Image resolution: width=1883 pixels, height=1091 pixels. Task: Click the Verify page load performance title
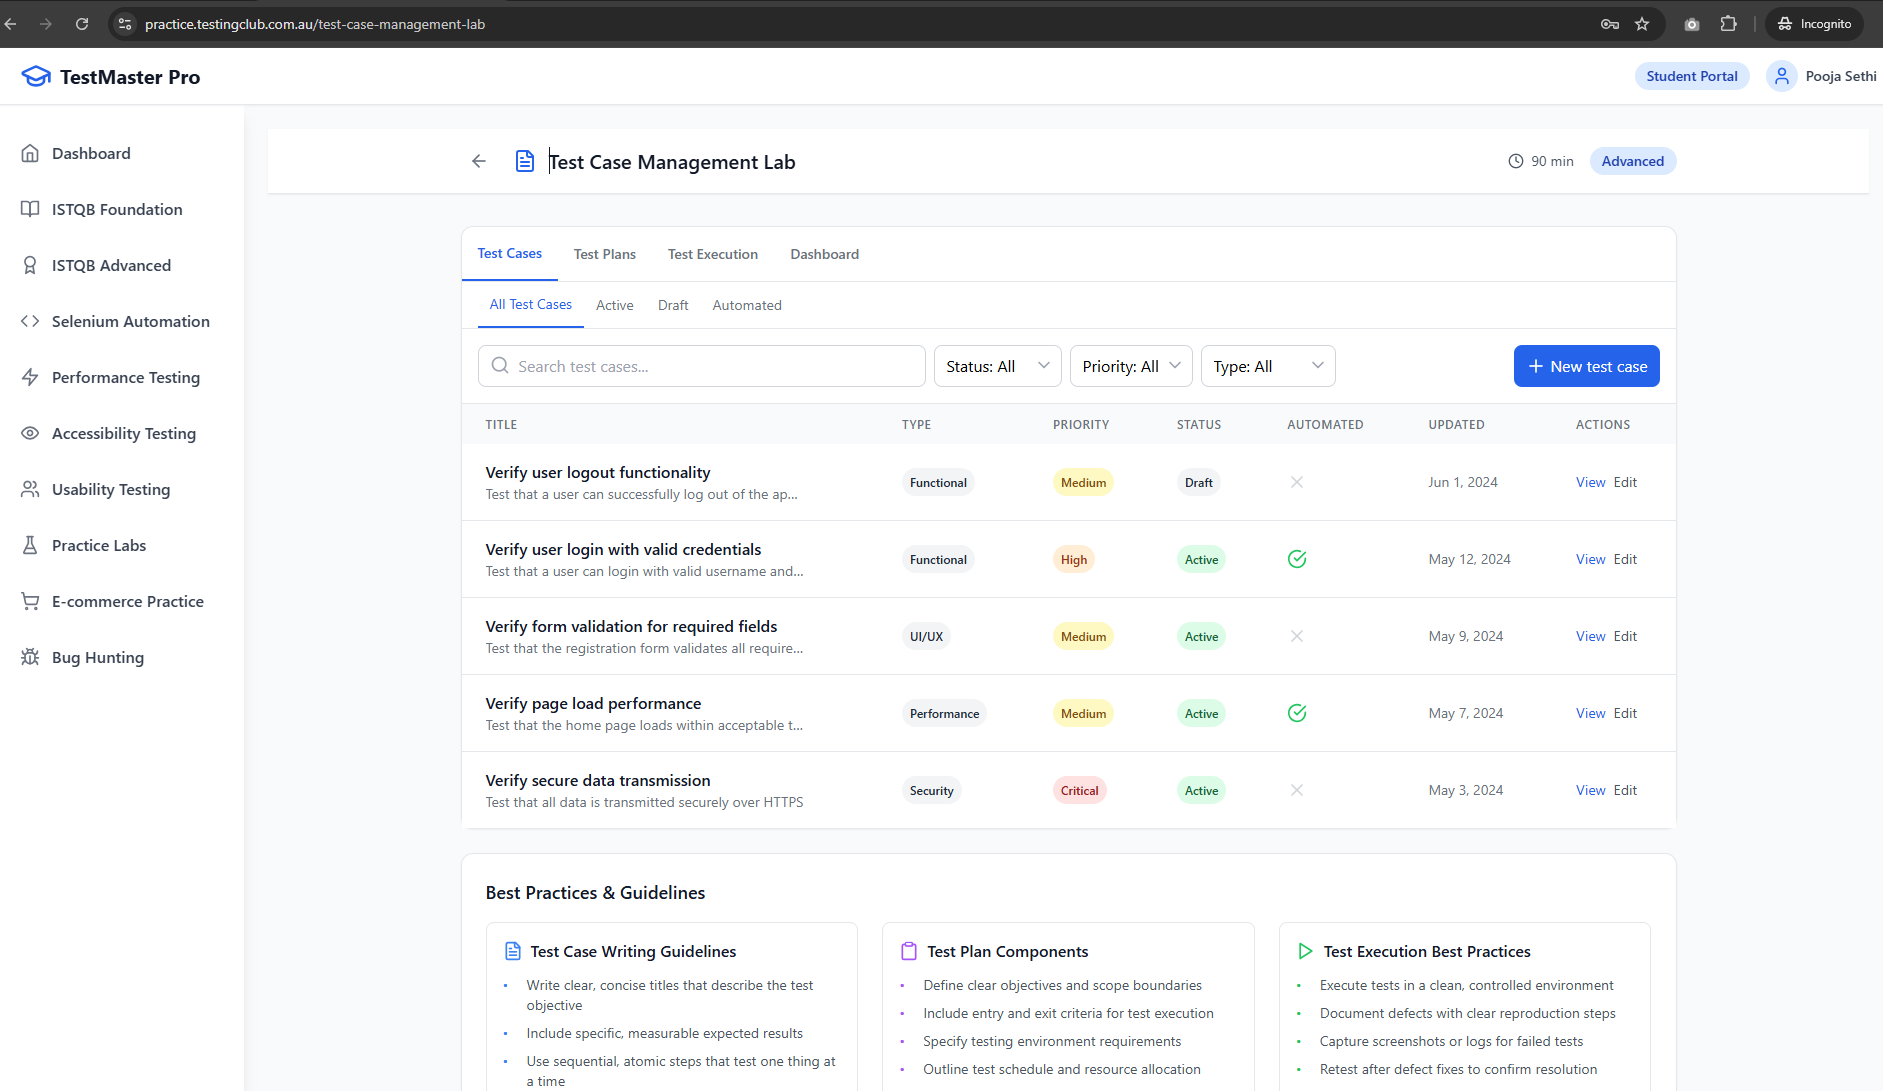593,703
